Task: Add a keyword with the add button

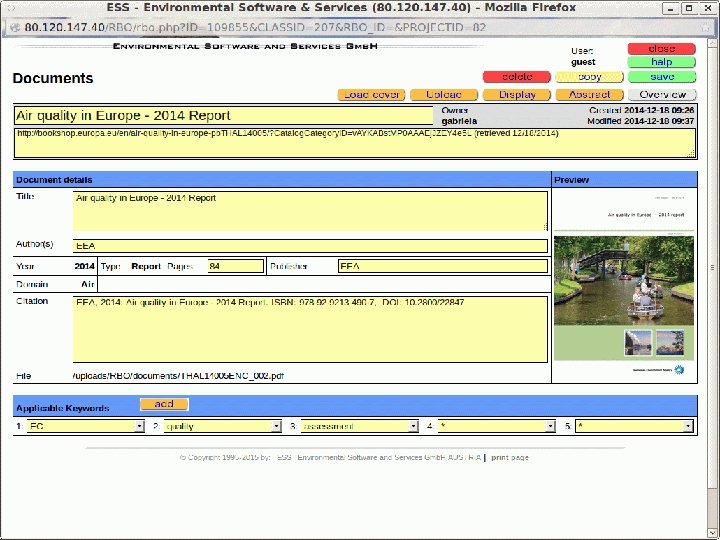Action: tap(164, 404)
